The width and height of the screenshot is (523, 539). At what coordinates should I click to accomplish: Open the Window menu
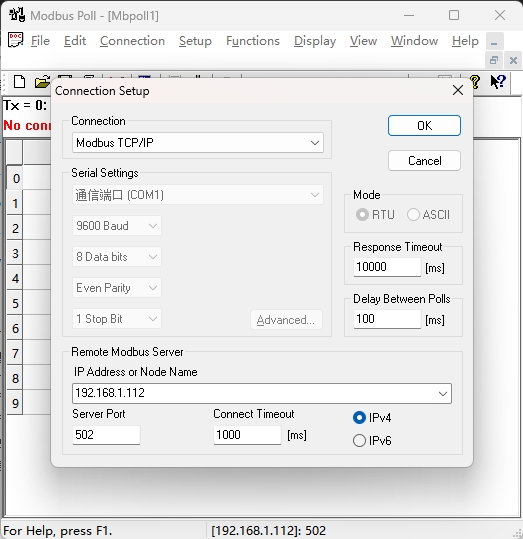pos(414,41)
